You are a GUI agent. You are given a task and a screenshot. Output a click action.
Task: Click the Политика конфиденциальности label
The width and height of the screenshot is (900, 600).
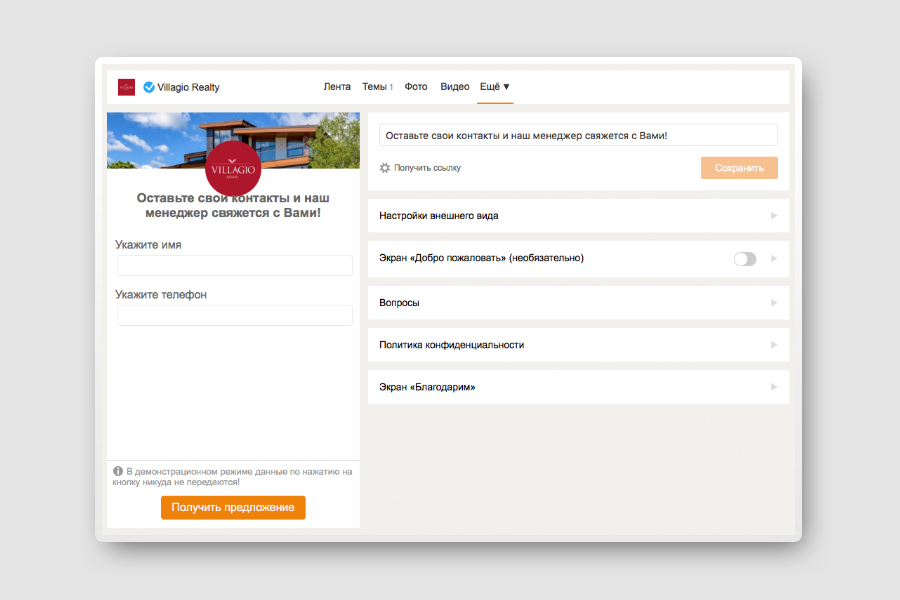[451, 345]
